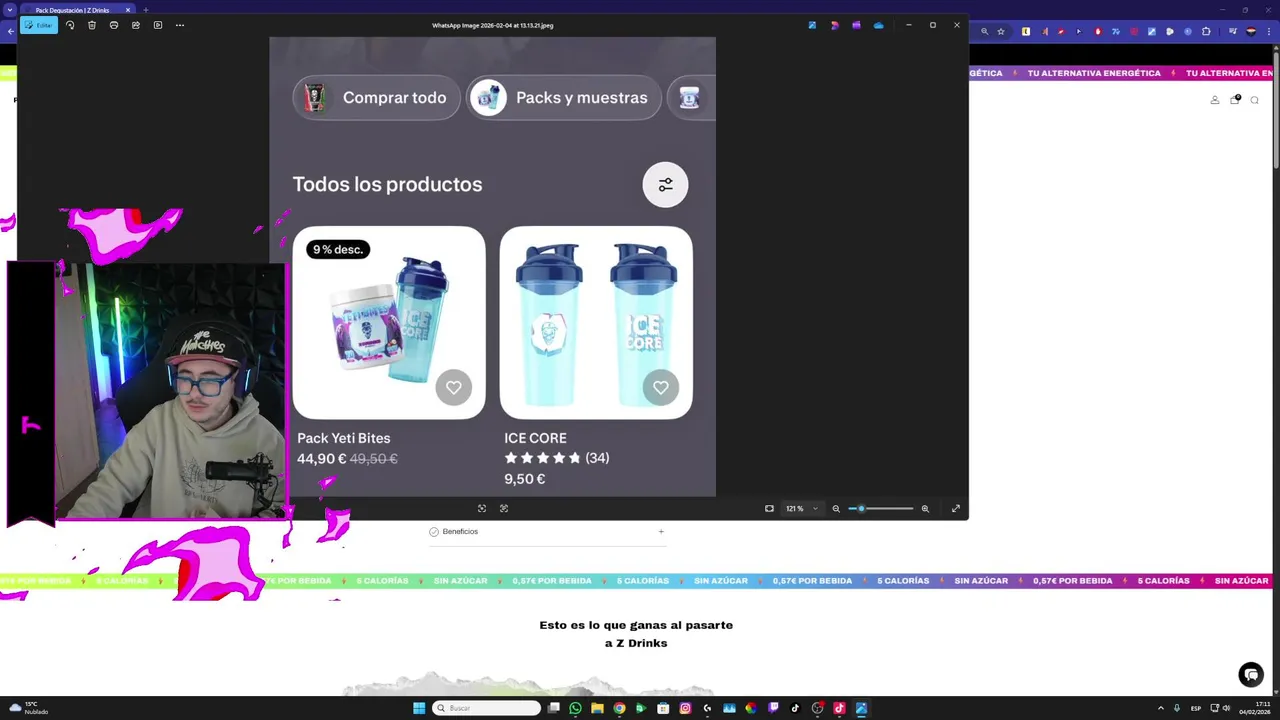
Task: Click the Pack Yeti Bites product title
Action: pos(344,438)
